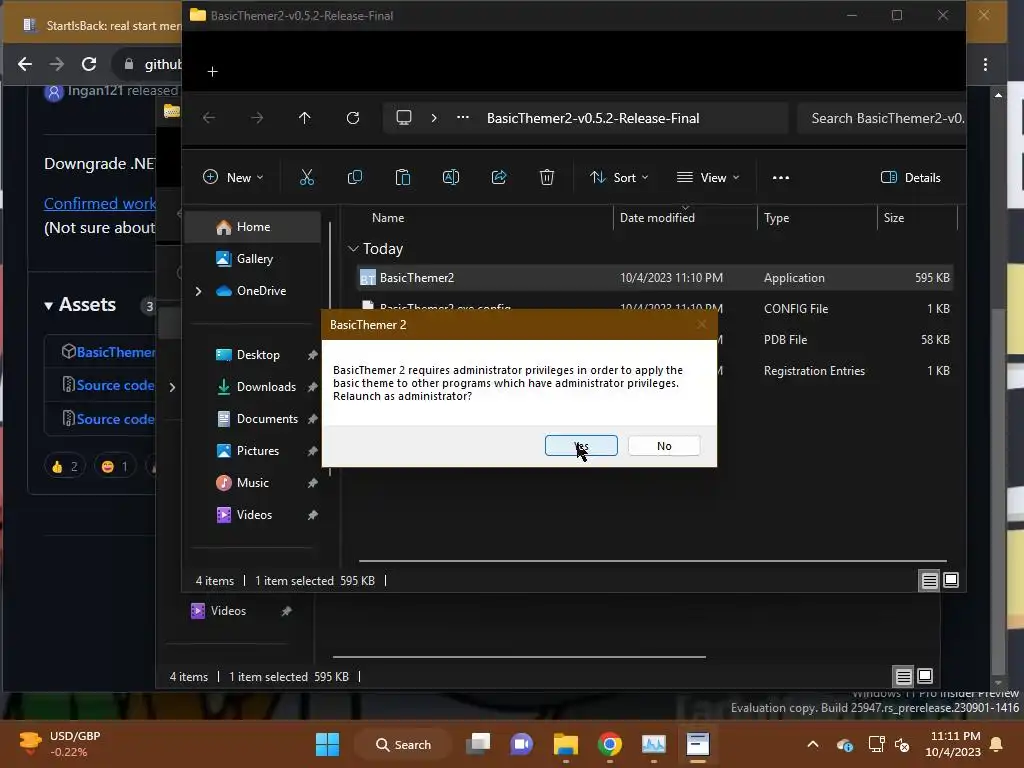
Task: Open the Sort dropdown
Action: pyautogui.click(x=618, y=177)
